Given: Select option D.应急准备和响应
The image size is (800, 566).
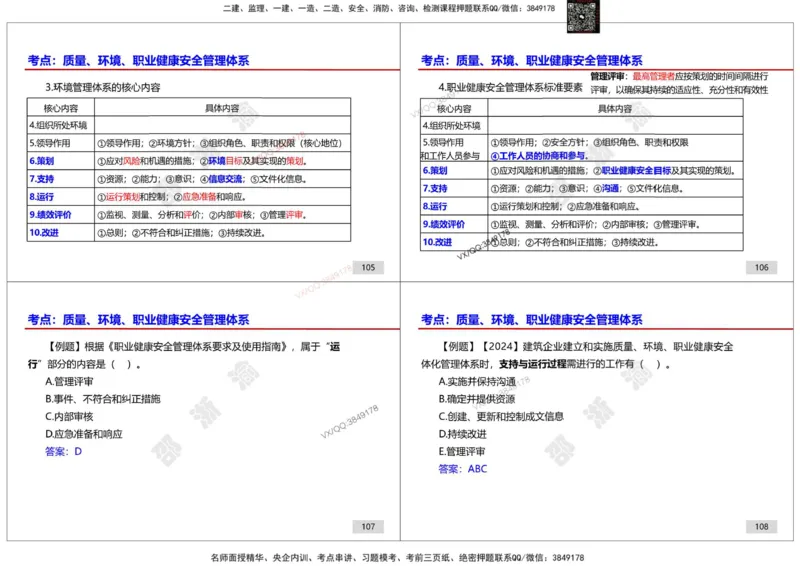Looking at the screenshot, I should (84, 434).
